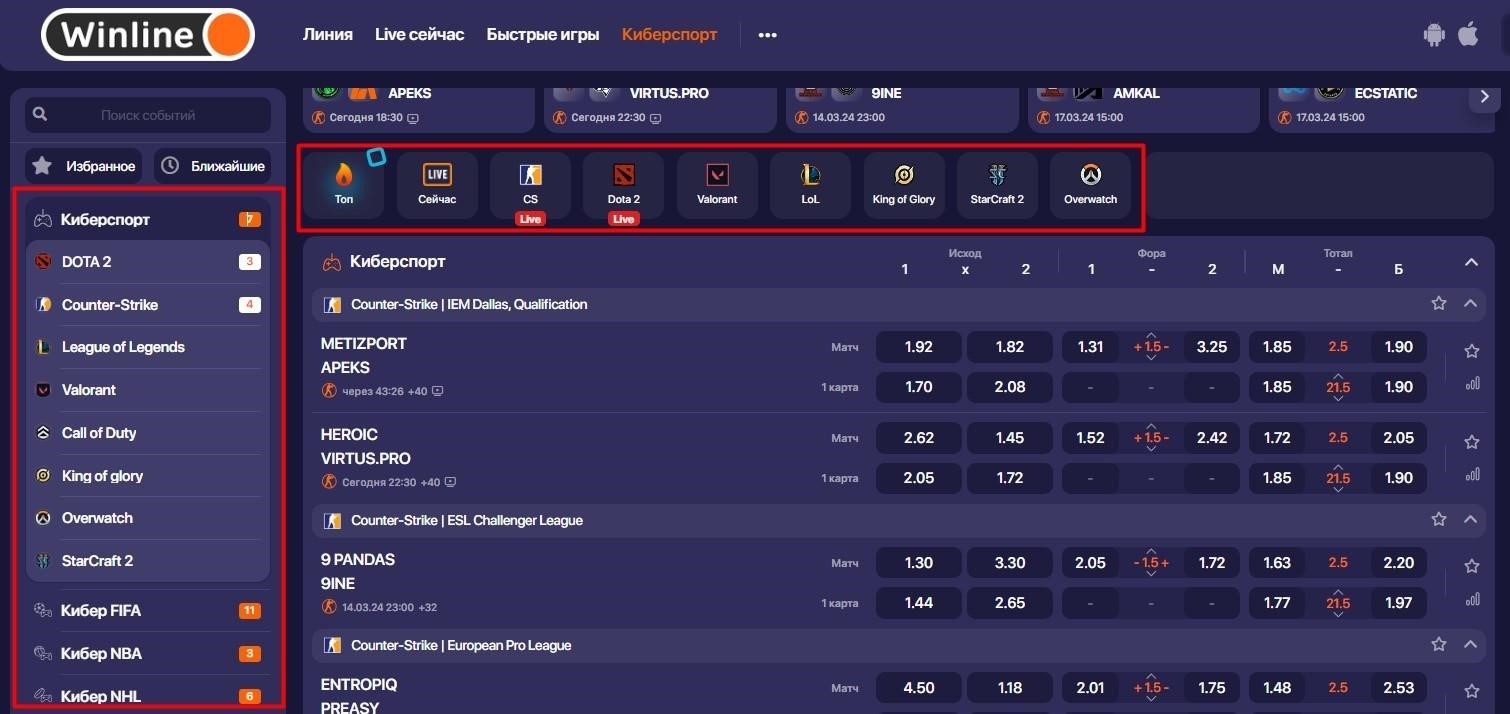Bet on VIRTUS.PRO match win at 1.45
The width and height of the screenshot is (1510, 714).
[x=1010, y=438]
